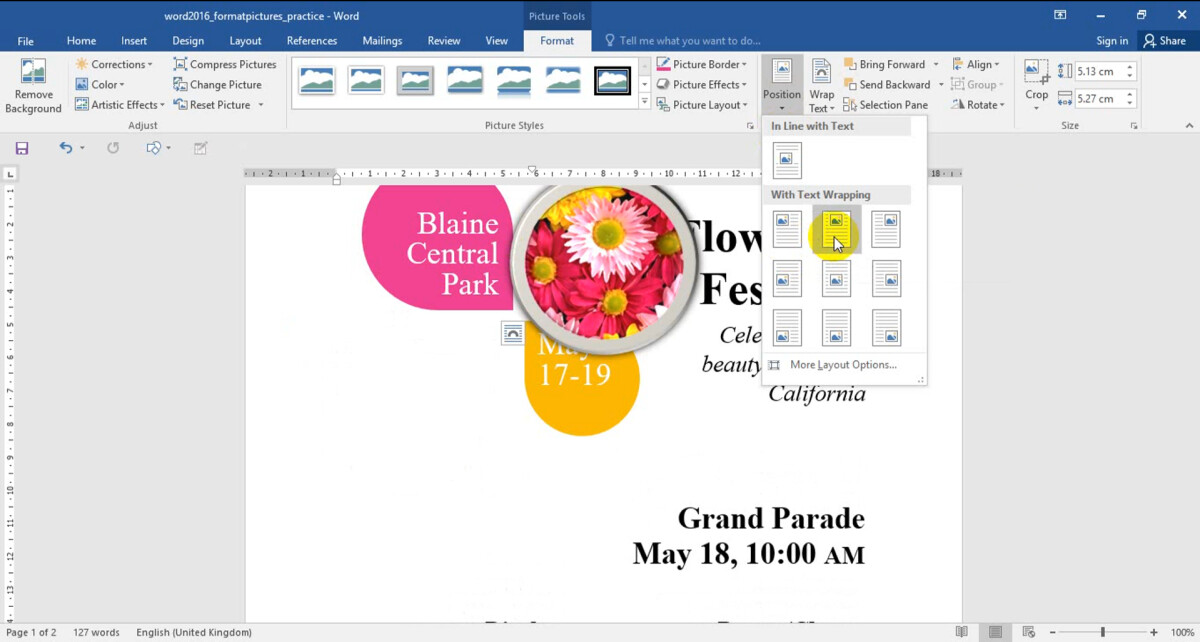The height and width of the screenshot is (642, 1200).
Task: Open the Wrap Text menu
Action: click(821, 85)
